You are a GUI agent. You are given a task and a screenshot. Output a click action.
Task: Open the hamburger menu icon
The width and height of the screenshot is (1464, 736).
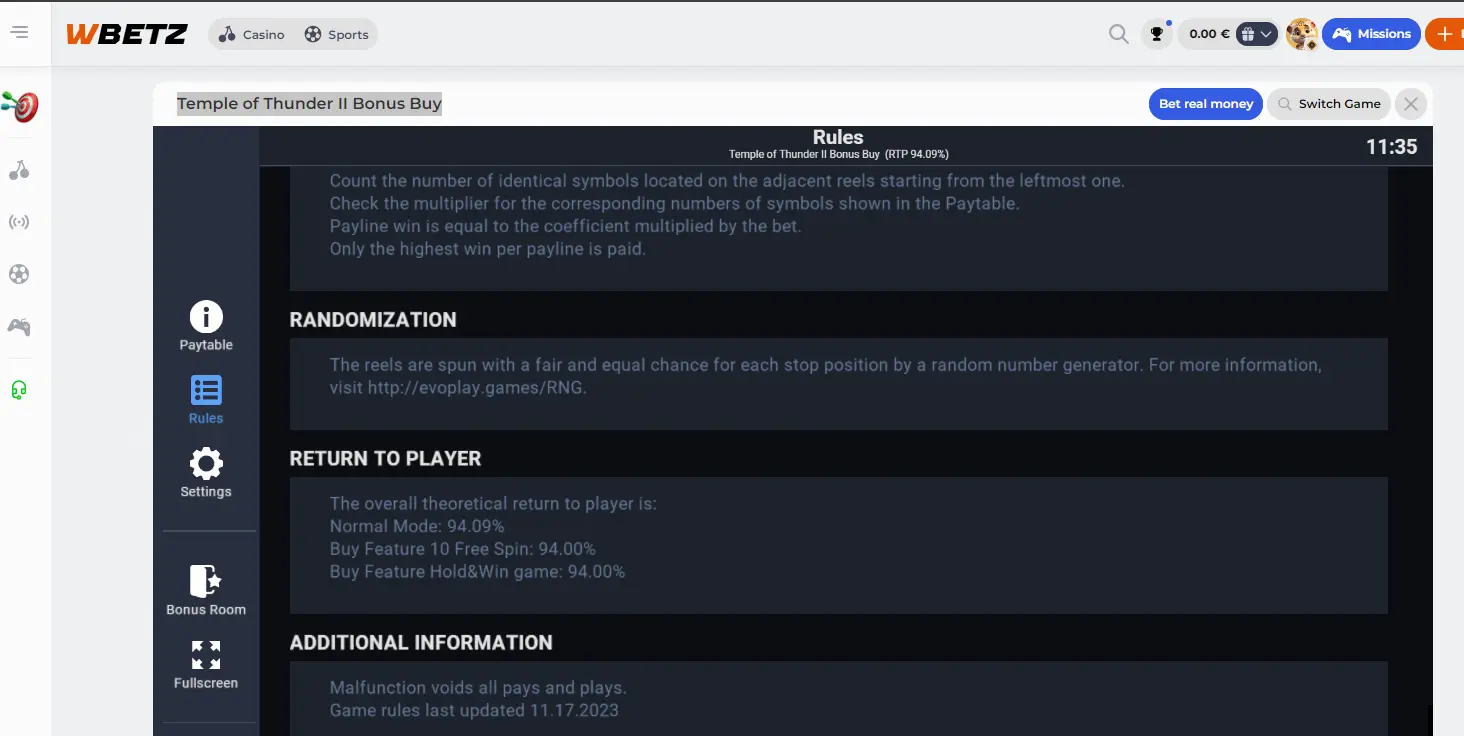(19, 33)
